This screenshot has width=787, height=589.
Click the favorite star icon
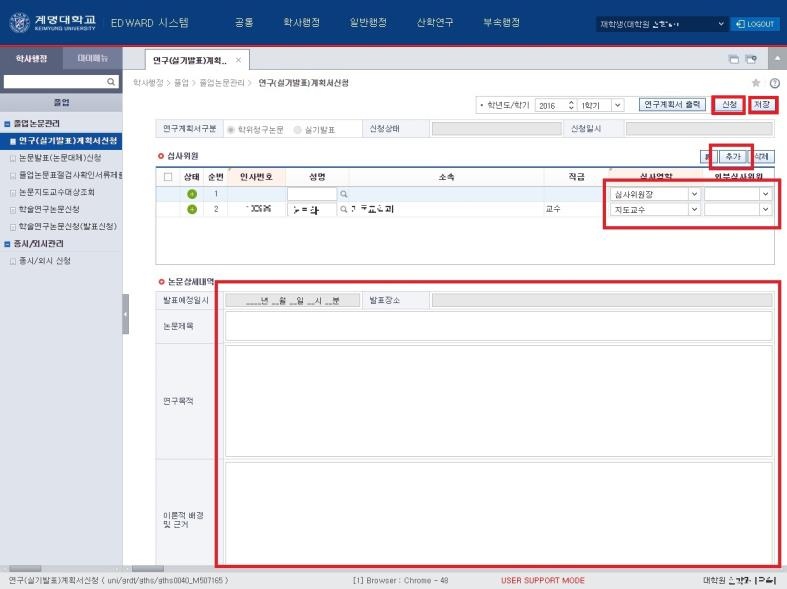click(756, 82)
